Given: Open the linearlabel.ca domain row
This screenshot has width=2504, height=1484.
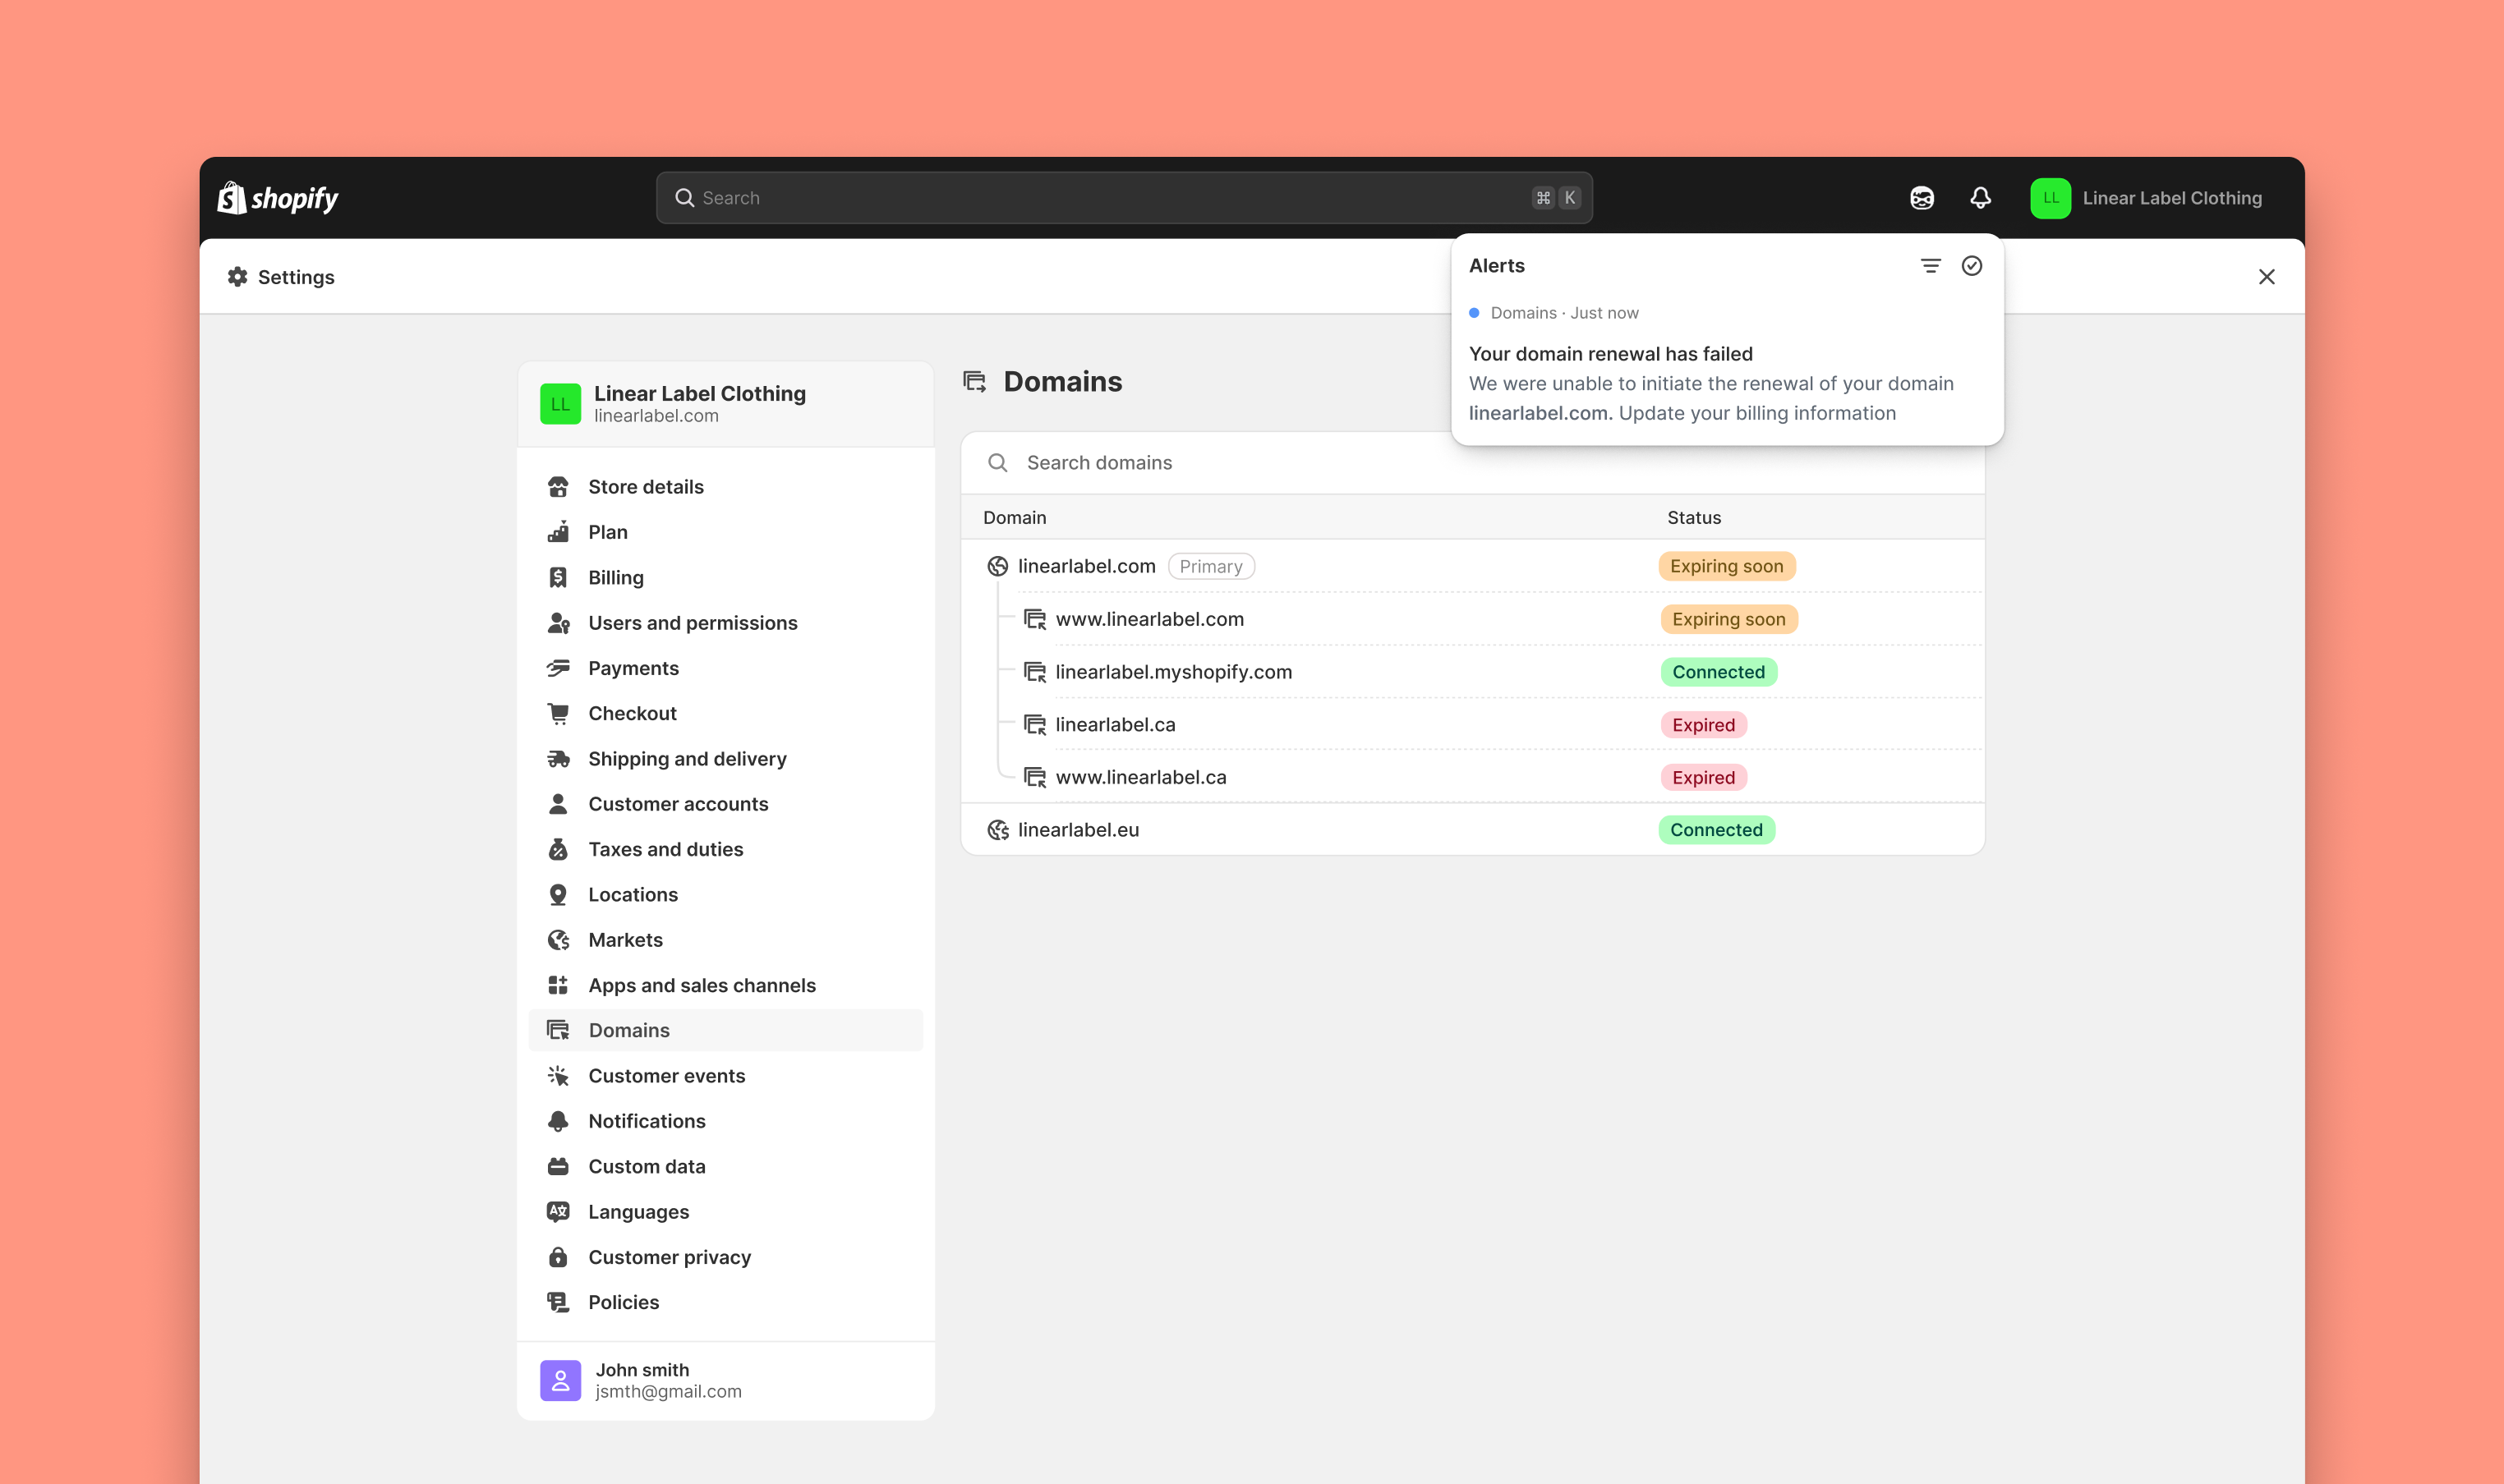Looking at the screenshot, I should (x=1472, y=725).
